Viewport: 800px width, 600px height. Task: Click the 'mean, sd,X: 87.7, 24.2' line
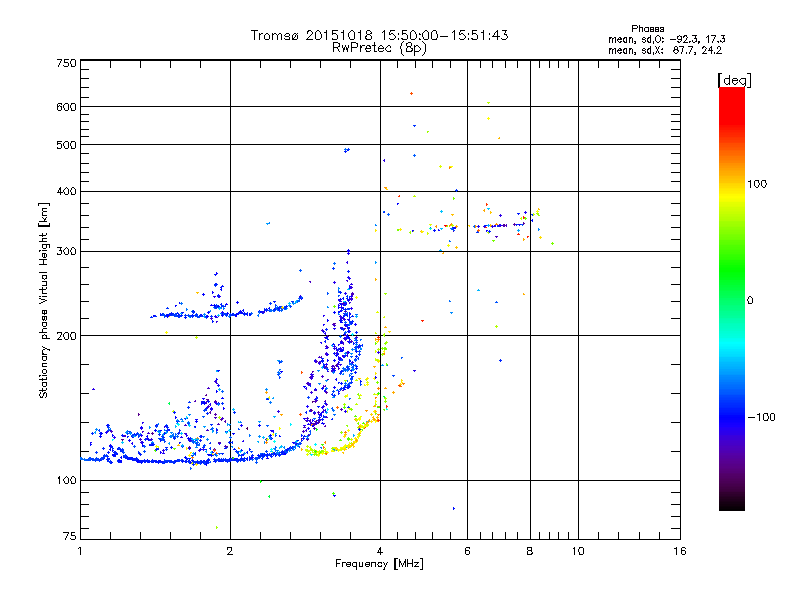[x=665, y=51]
